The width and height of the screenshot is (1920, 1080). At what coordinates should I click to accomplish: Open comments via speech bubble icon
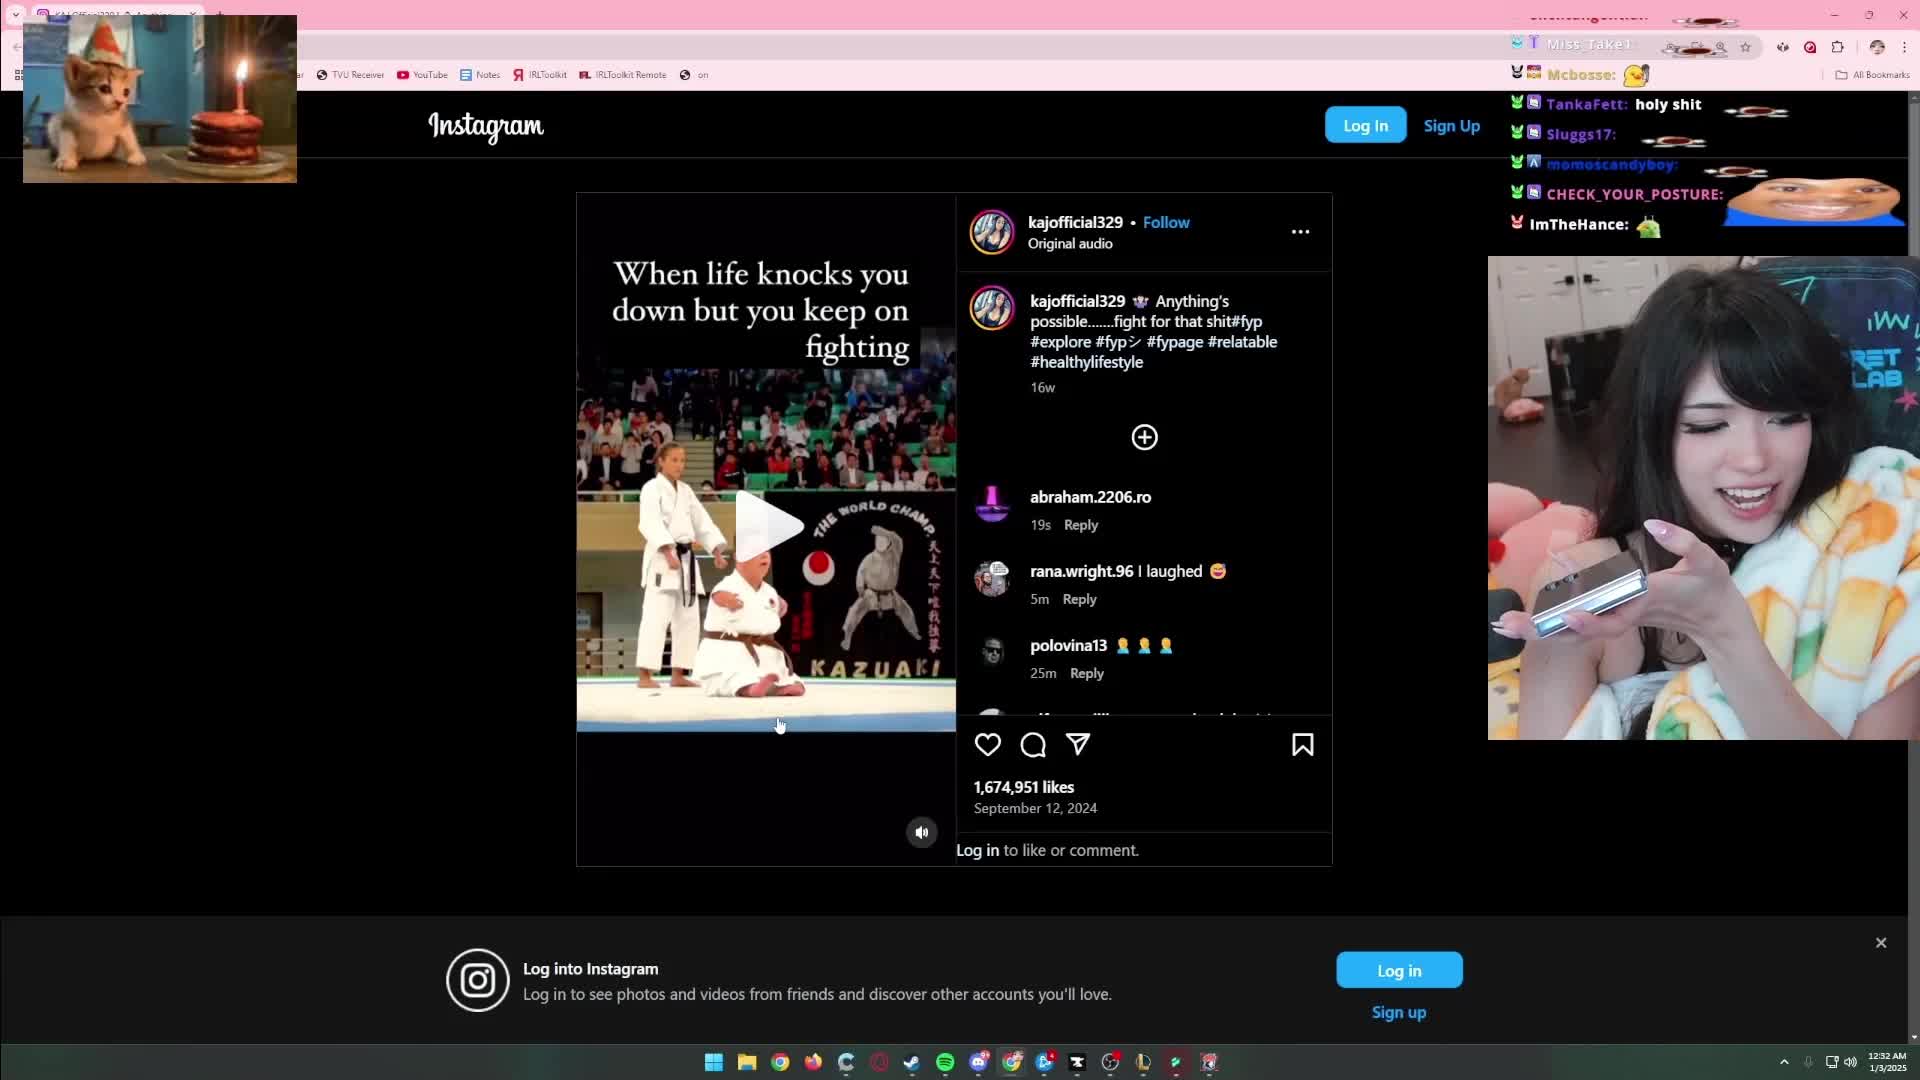click(1033, 745)
